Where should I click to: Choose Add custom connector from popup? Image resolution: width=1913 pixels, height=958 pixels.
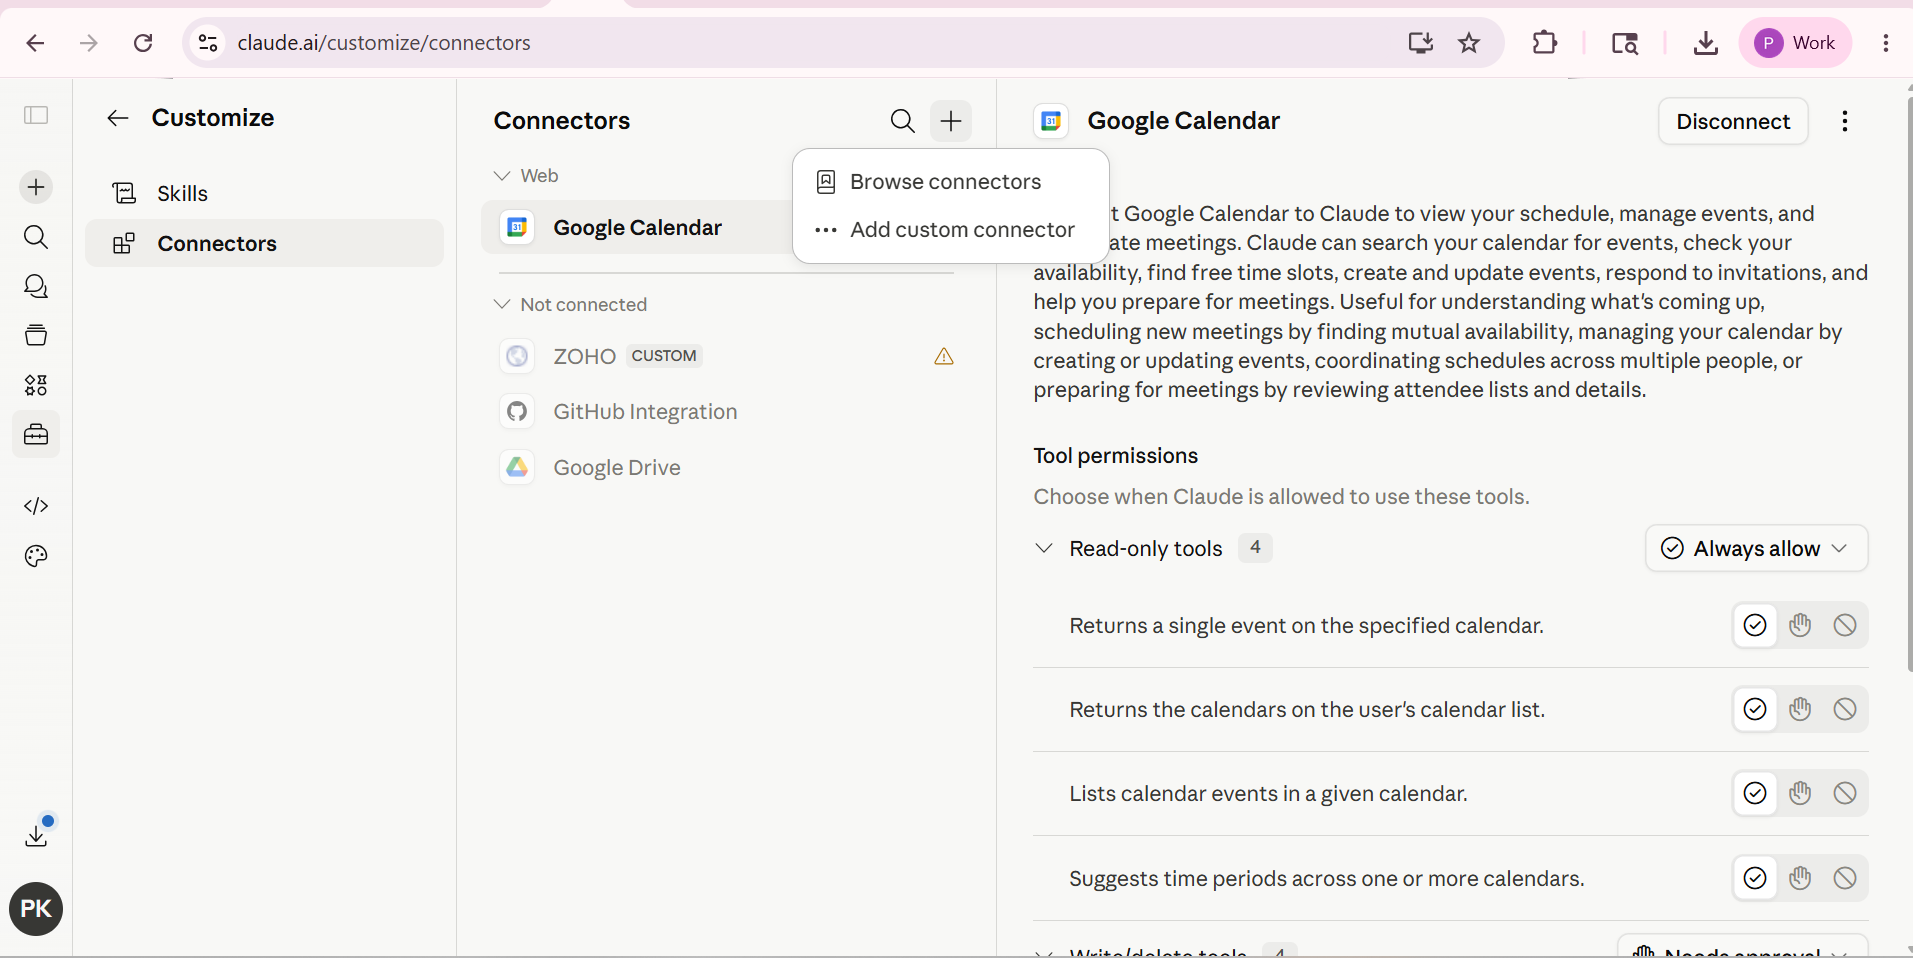(950, 230)
